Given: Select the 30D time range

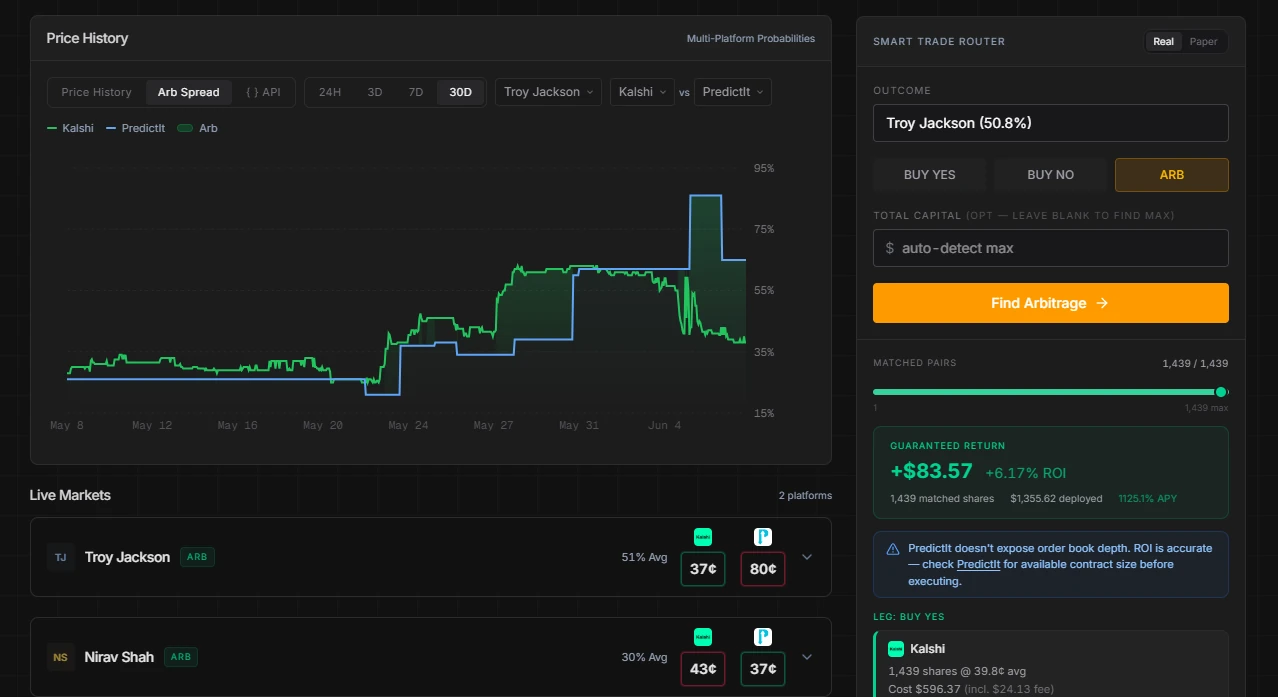Looking at the screenshot, I should [460, 92].
